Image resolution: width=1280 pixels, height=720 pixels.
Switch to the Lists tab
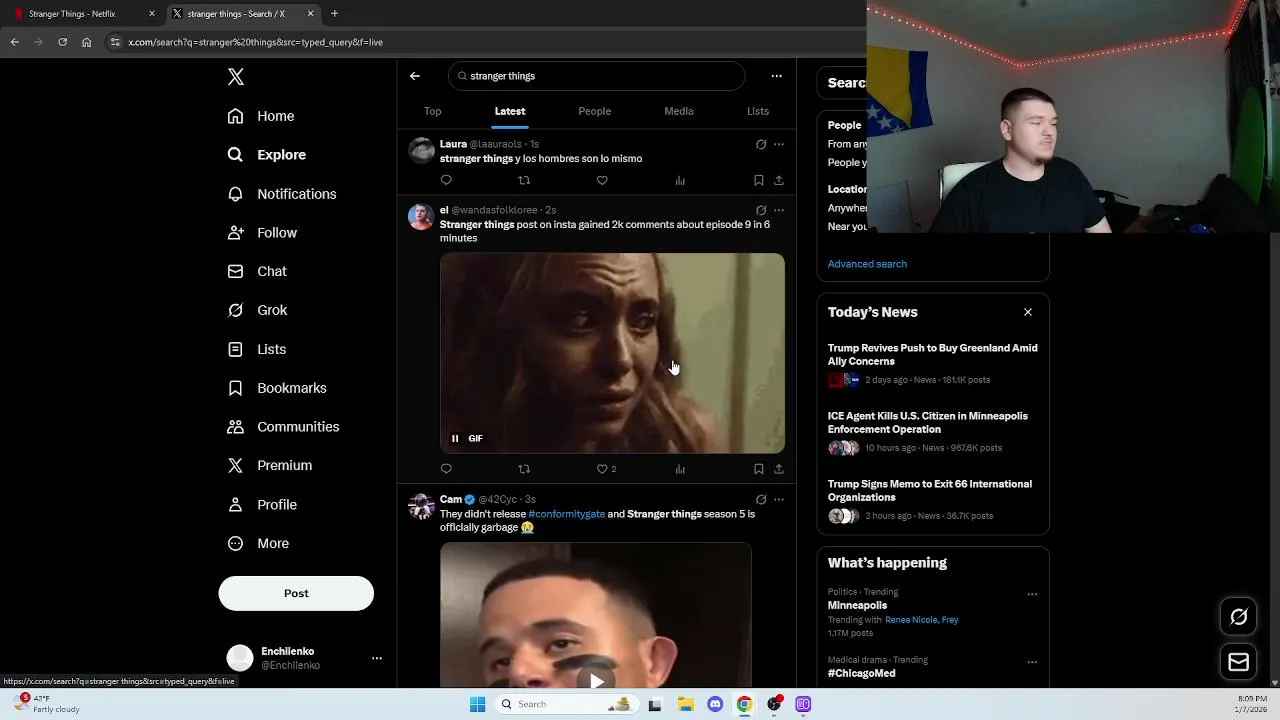pyautogui.click(x=758, y=111)
